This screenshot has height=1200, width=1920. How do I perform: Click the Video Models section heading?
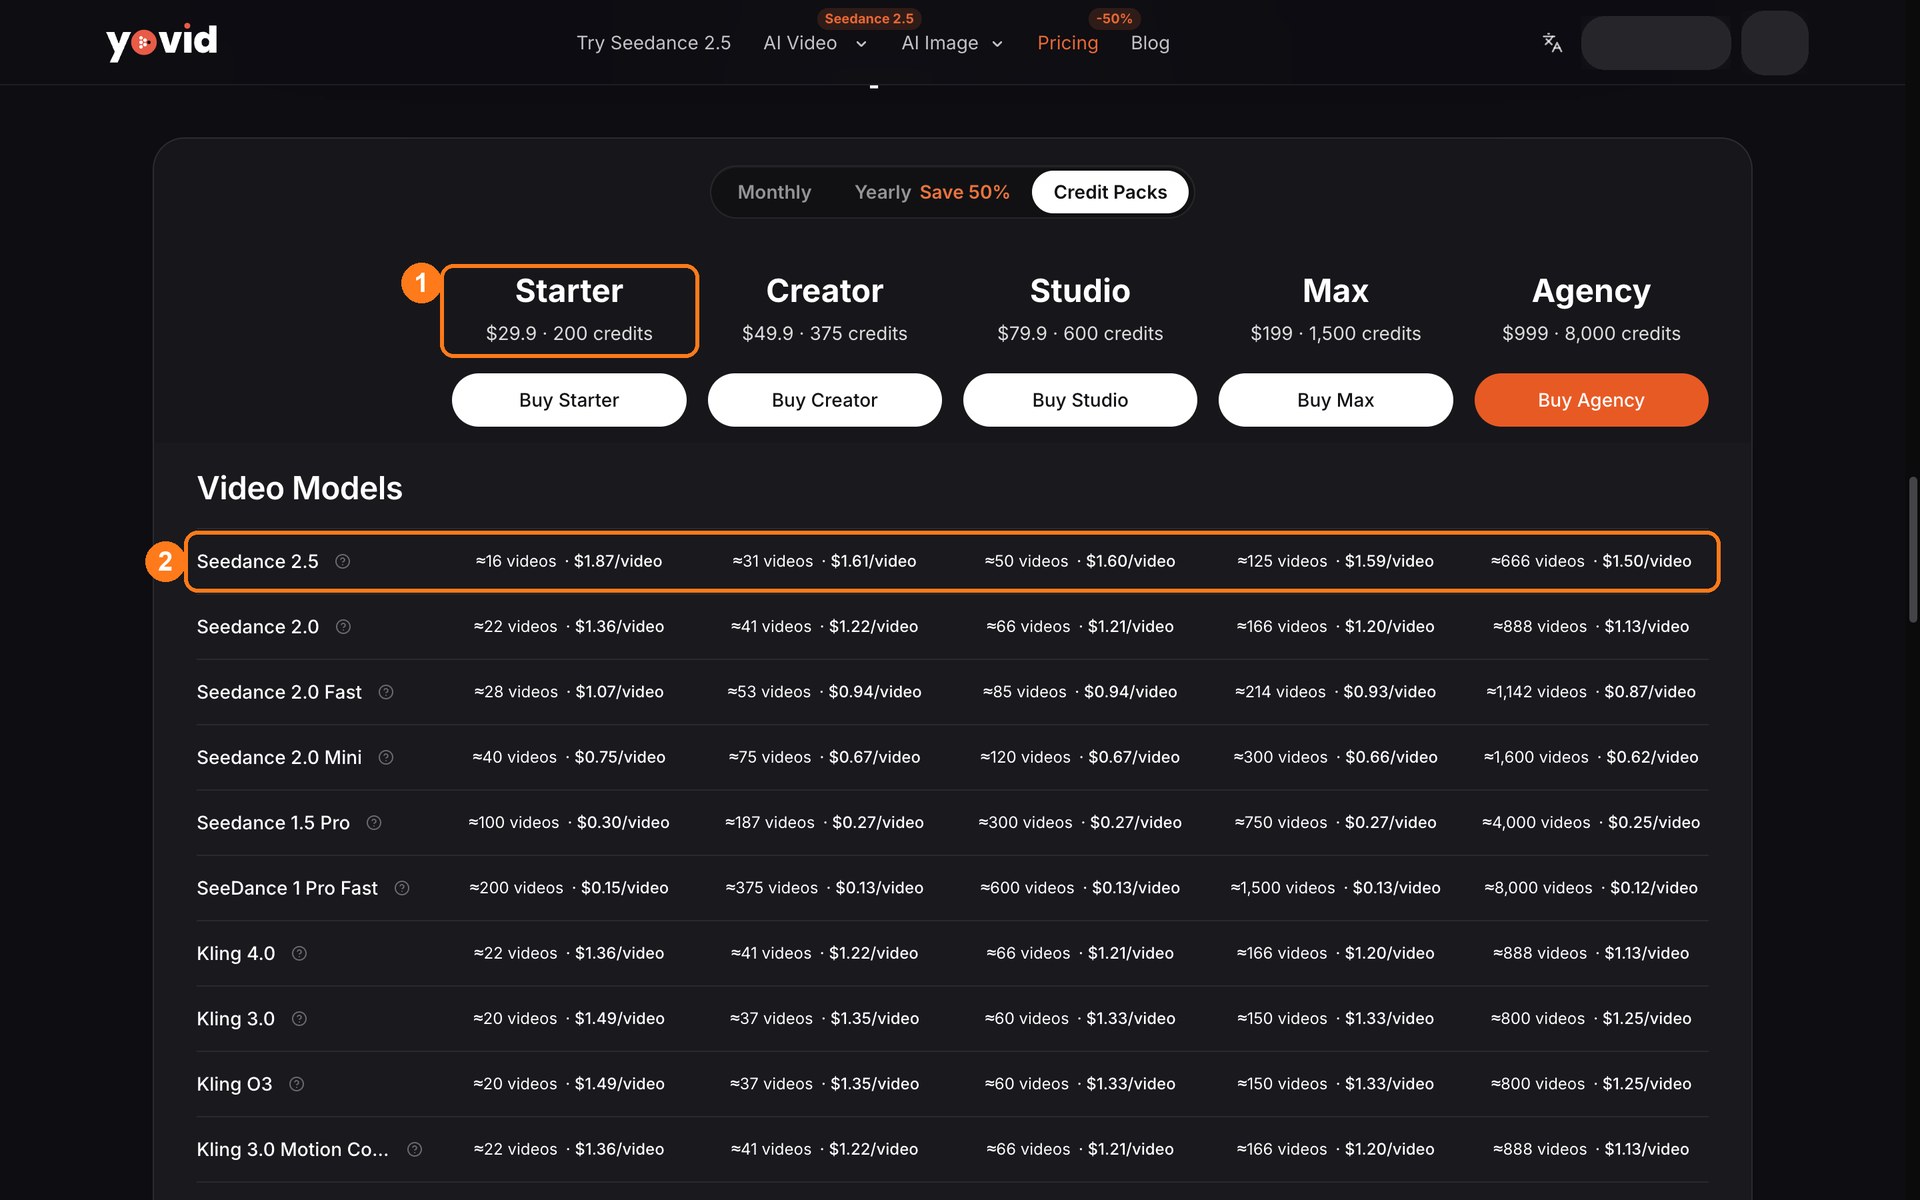point(299,488)
